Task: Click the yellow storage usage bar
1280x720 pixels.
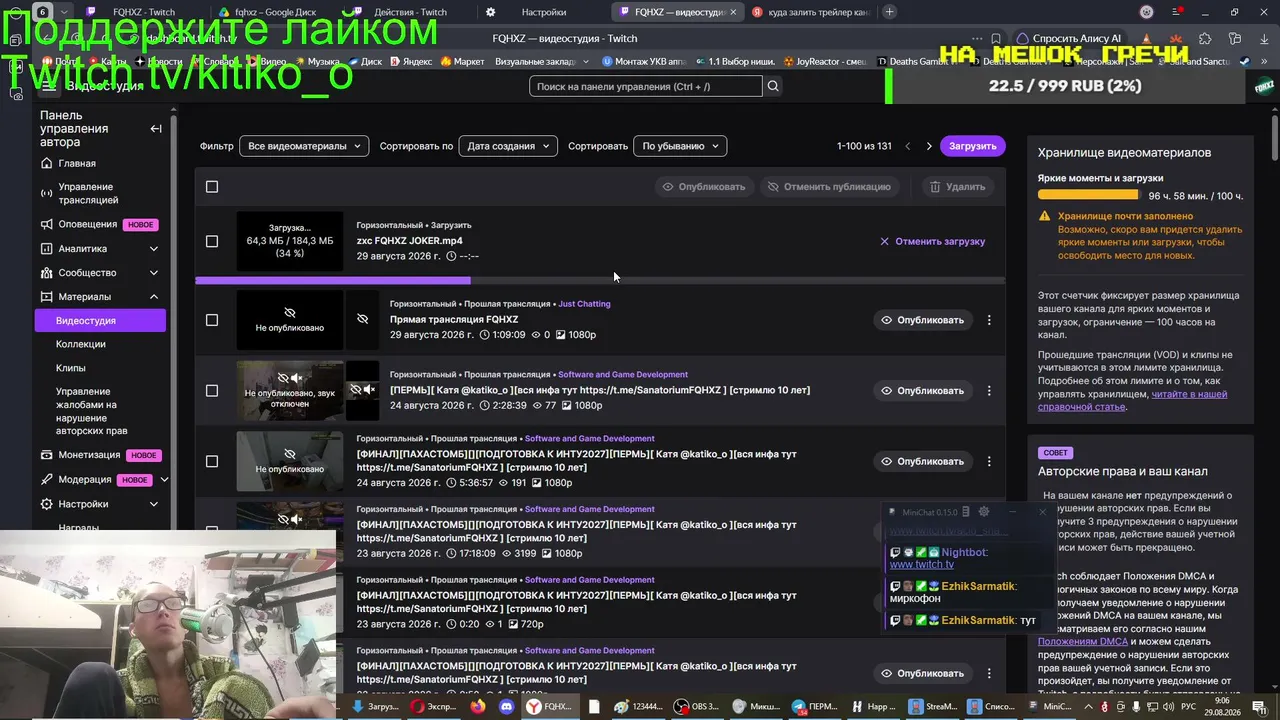Action: (x=1088, y=196)
